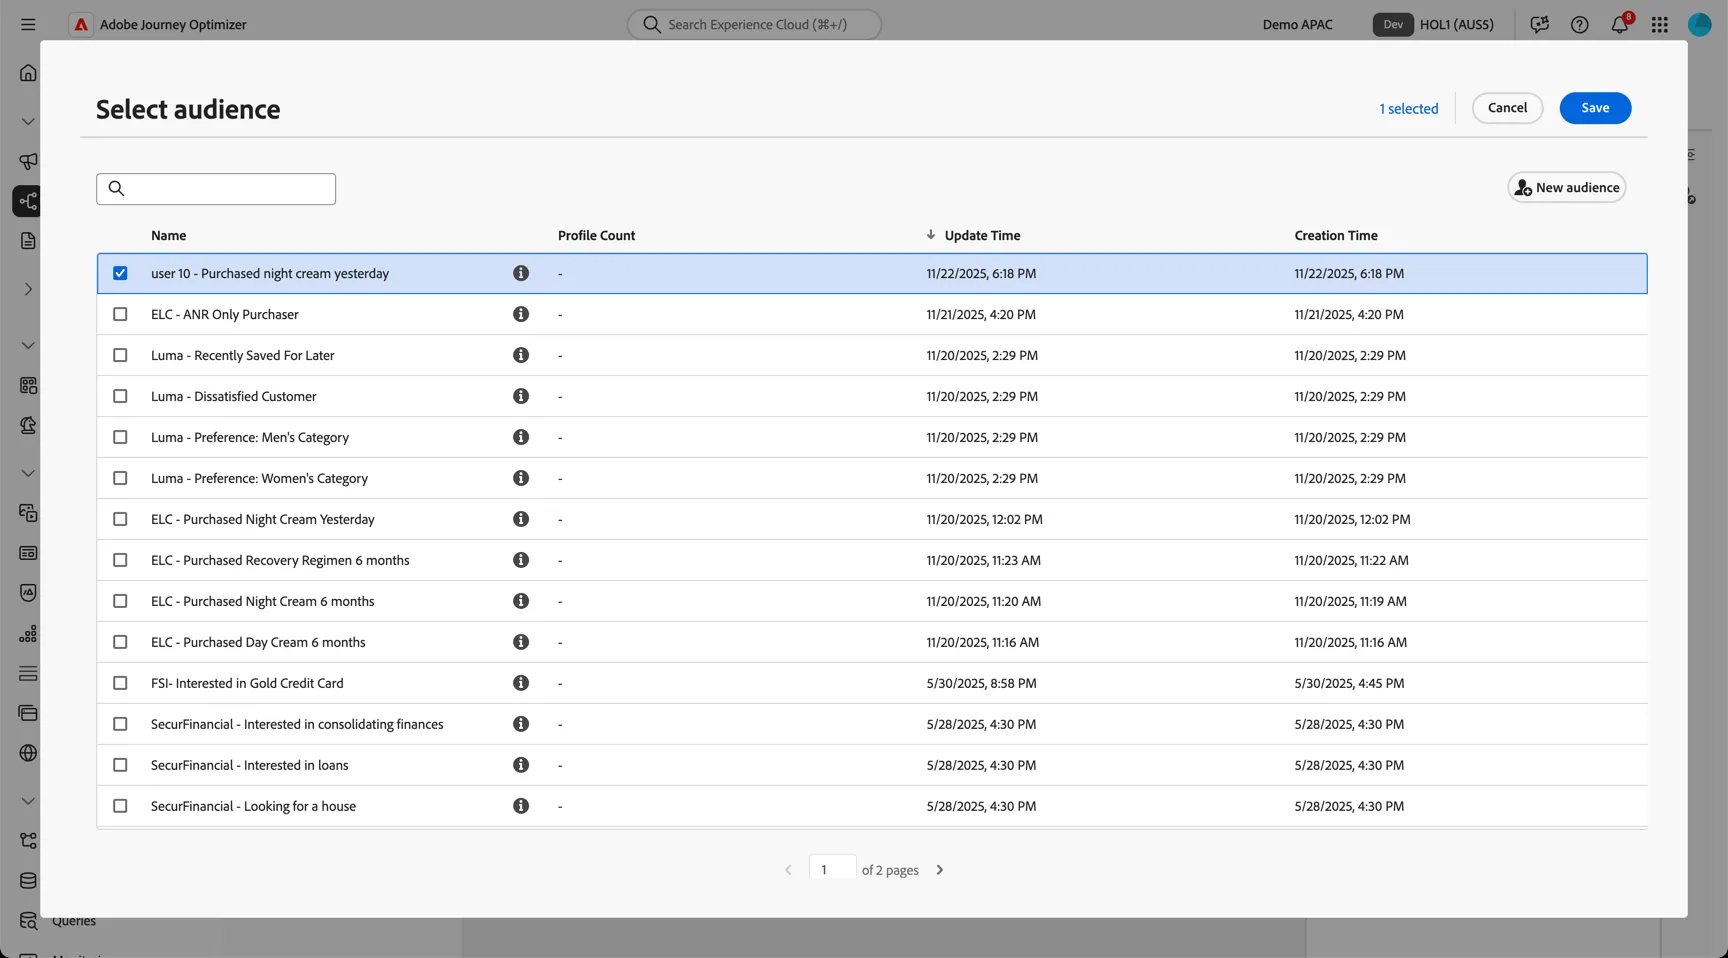The image size is (1728, 958).
Task: Expand the sidebar section under Journeys
Action: coord(28,289)
